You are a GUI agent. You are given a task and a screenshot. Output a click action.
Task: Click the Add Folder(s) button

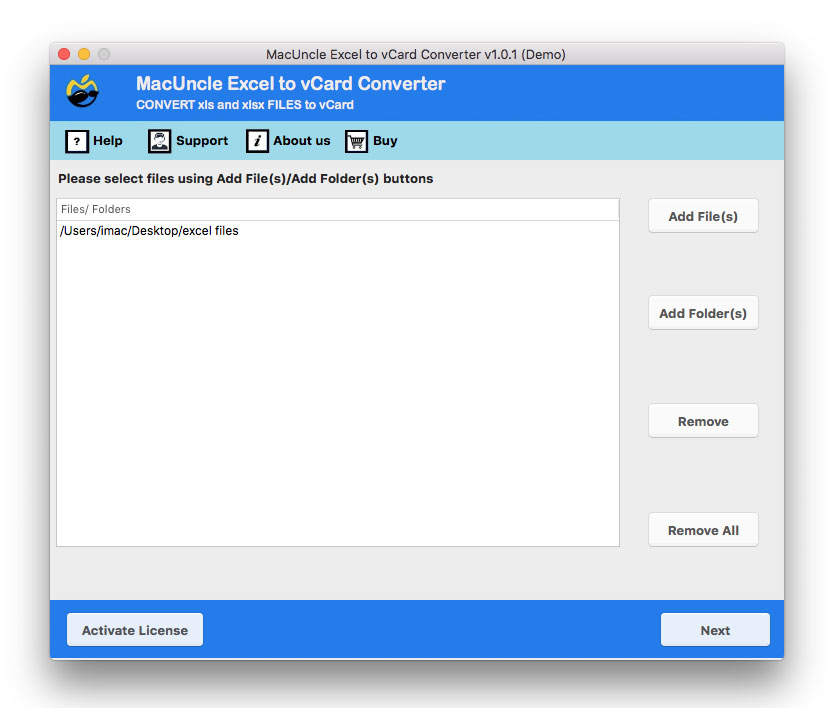[703, 313]
